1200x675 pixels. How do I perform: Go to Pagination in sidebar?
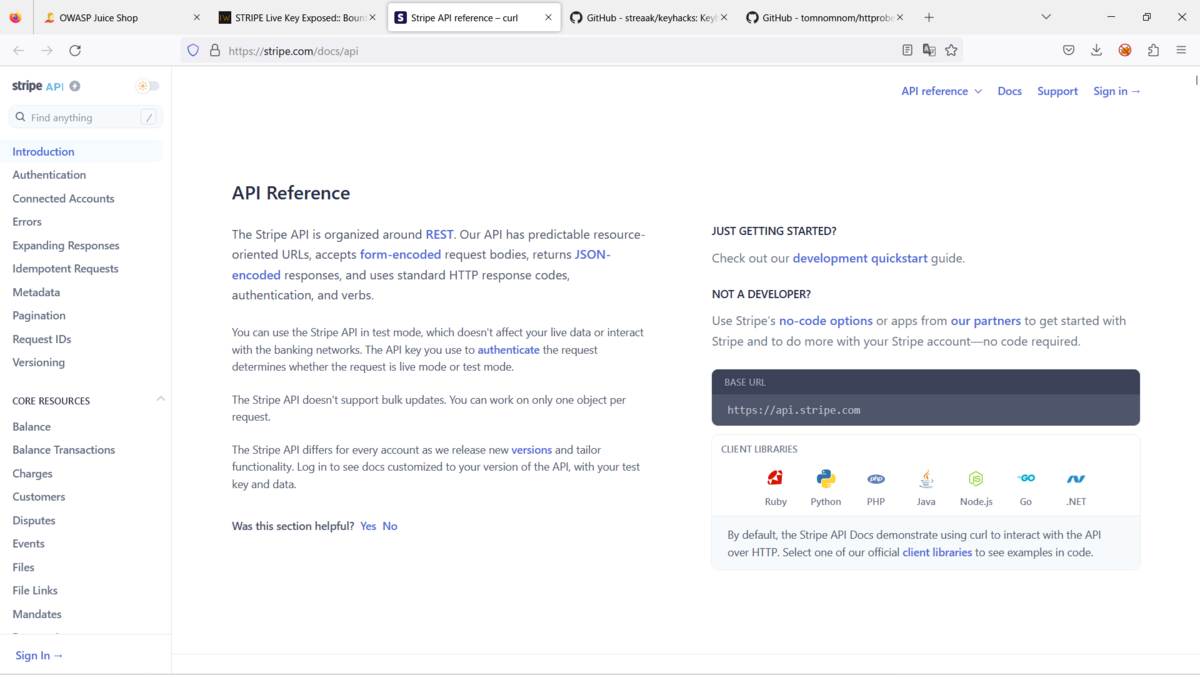click(x=39, y=315)
